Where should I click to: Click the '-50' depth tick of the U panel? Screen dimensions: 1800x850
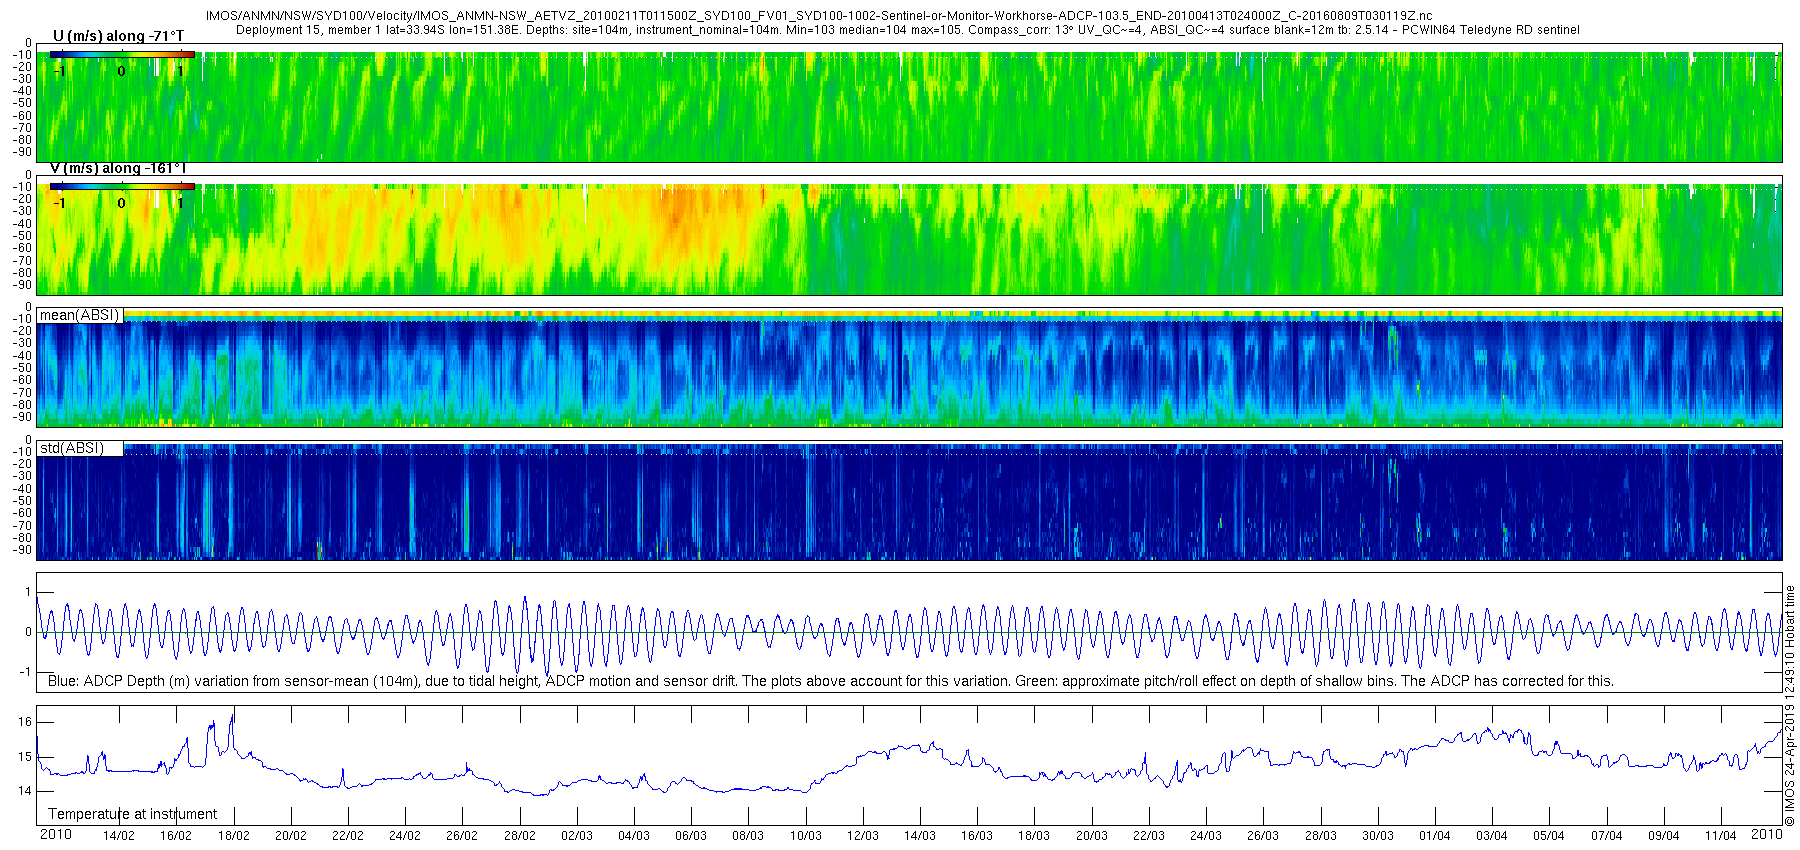coord(22,103)
